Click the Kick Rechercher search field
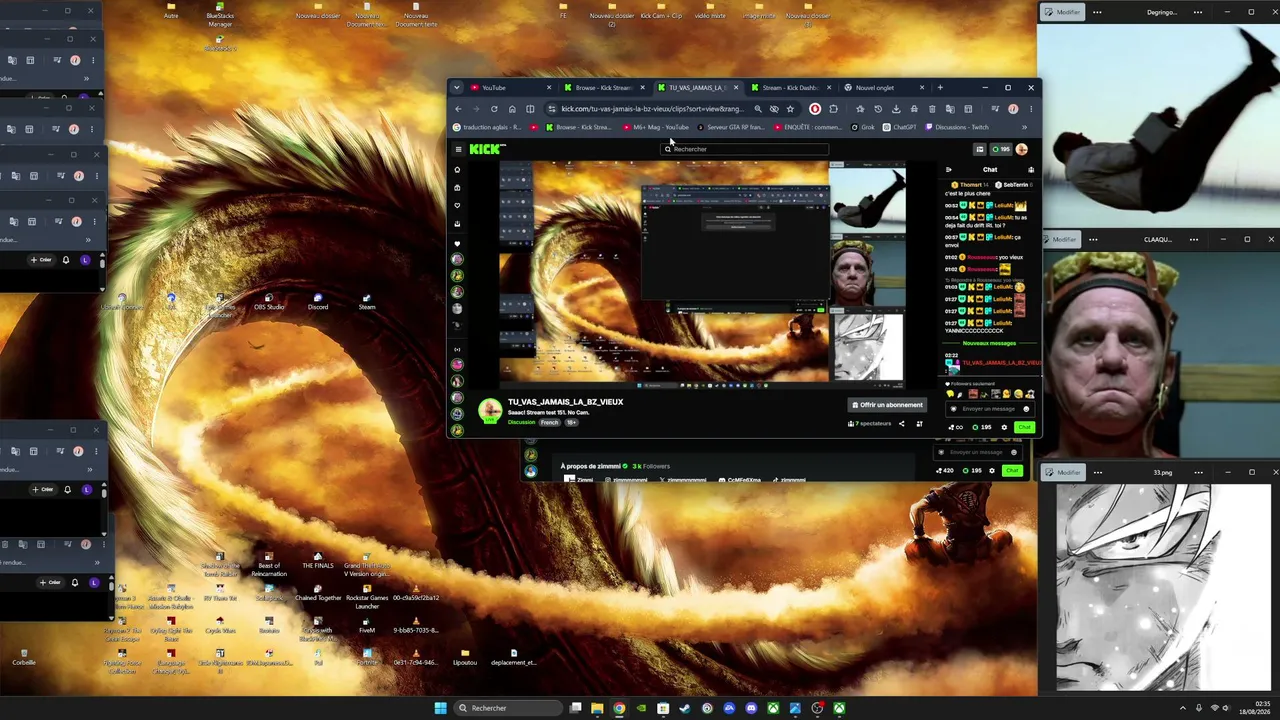Screen dimensions: 1280x720 pyautogui.click(x=746, y=149)
